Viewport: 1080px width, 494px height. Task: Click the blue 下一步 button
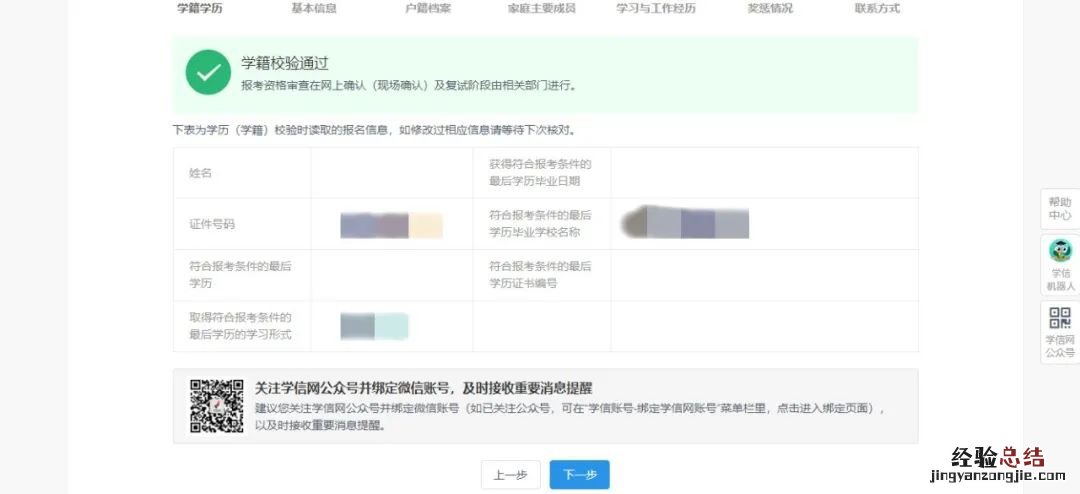coord(579,475)
